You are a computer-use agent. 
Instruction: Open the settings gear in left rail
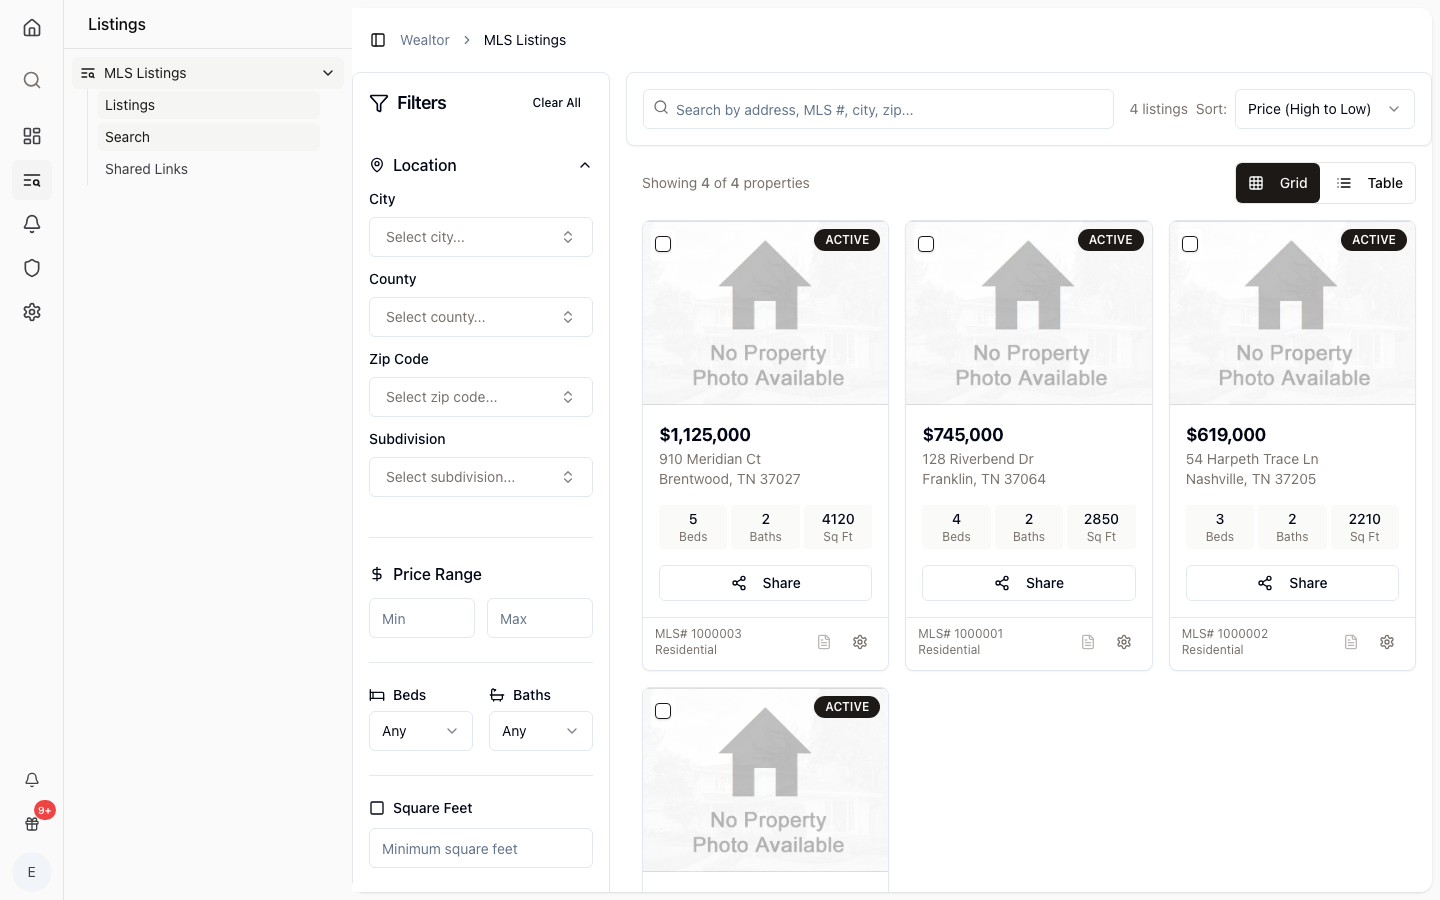coord(32,312)
